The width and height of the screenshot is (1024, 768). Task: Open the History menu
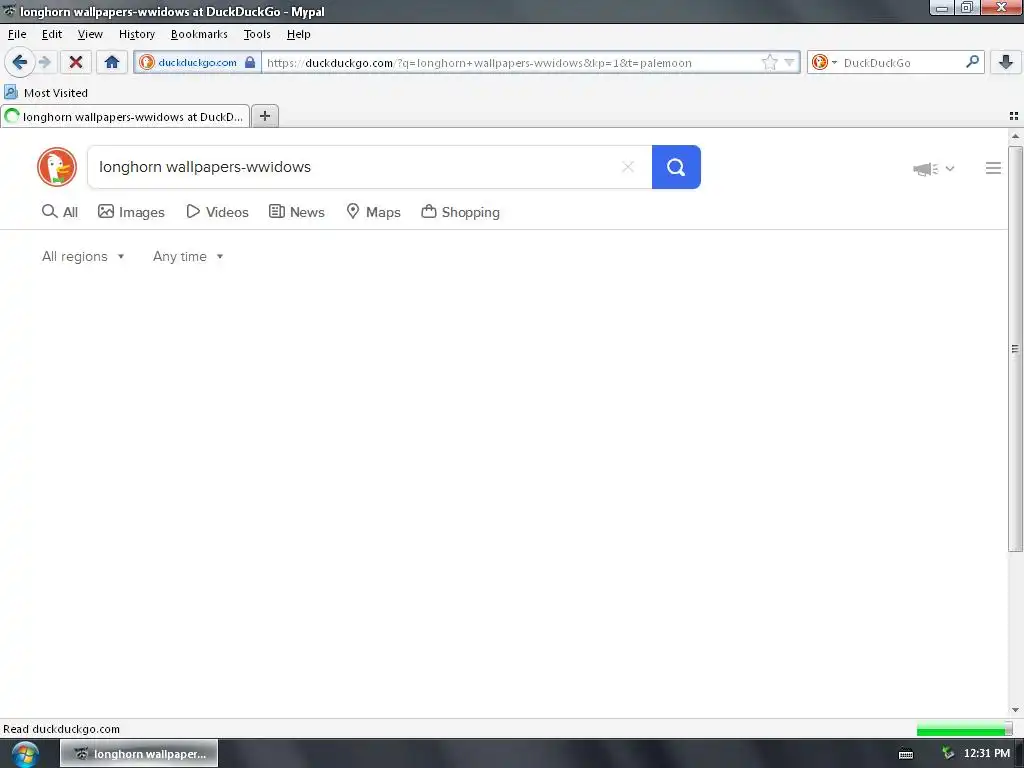(136, 34)
